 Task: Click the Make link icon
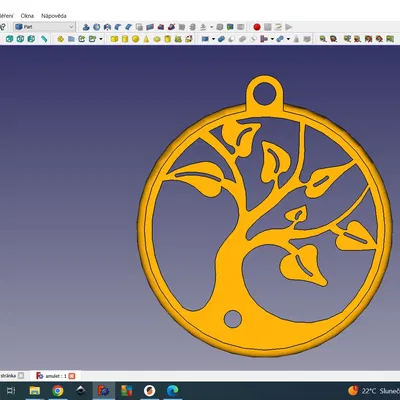click(x=82, y=39)
